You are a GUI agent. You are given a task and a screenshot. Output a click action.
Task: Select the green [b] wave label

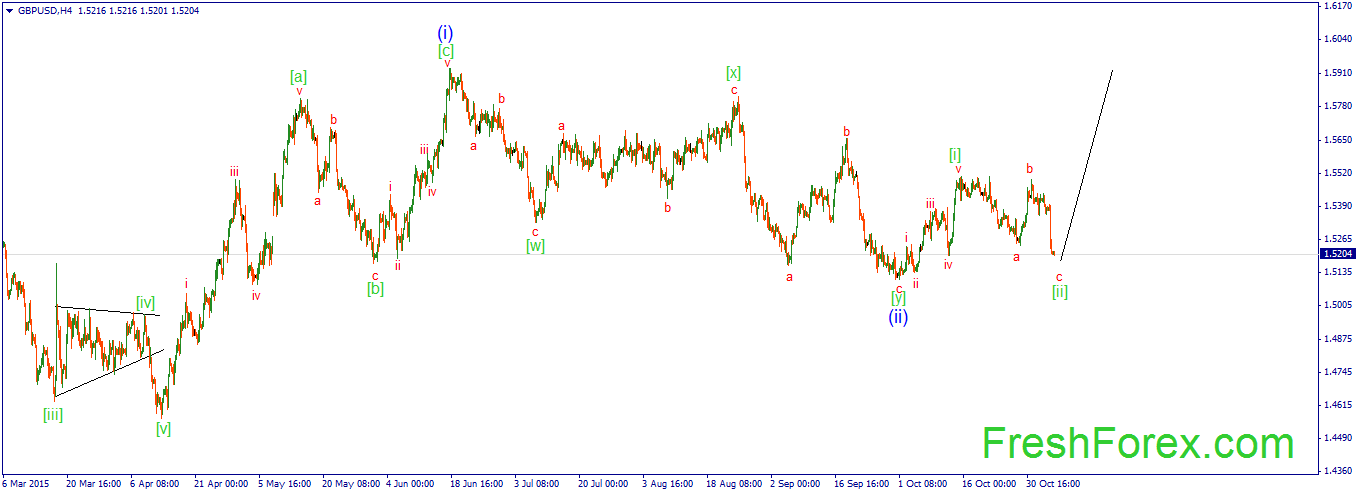[375, 289]
